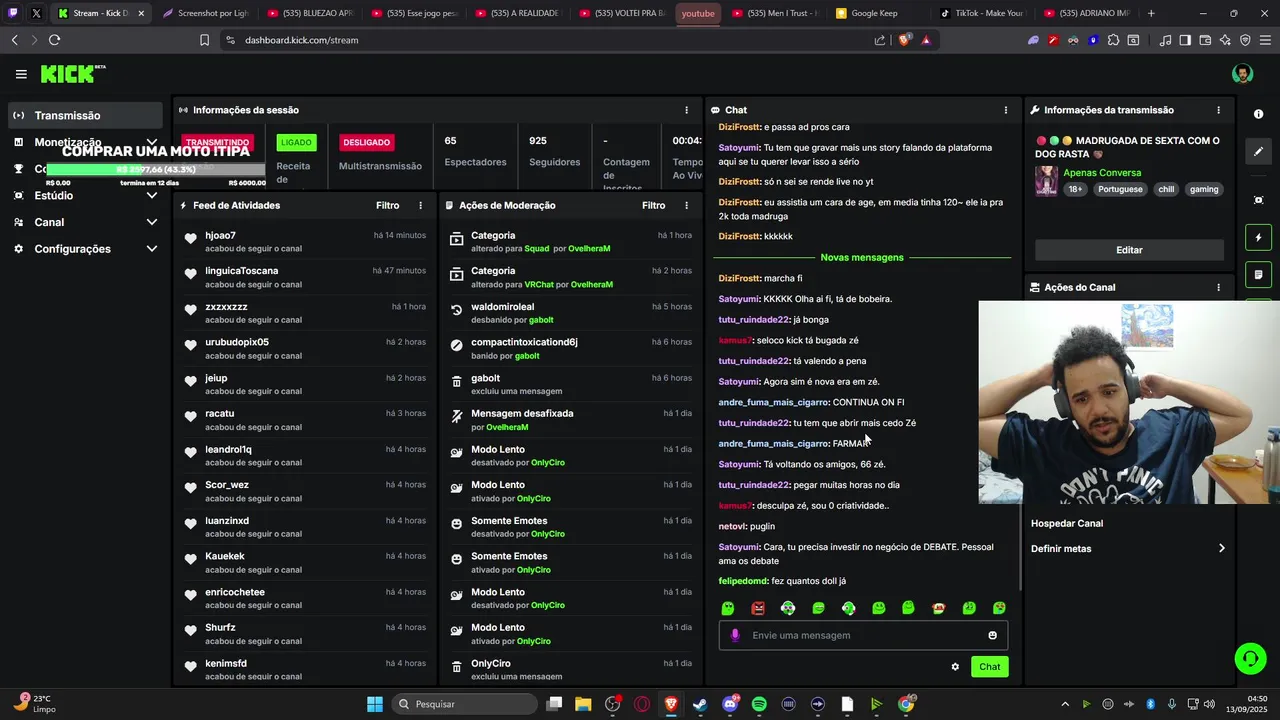The width and height of the screenshot is (1280, 720).
Task: Open File Explorer from the taskbar
Action: tap(583, 704)
